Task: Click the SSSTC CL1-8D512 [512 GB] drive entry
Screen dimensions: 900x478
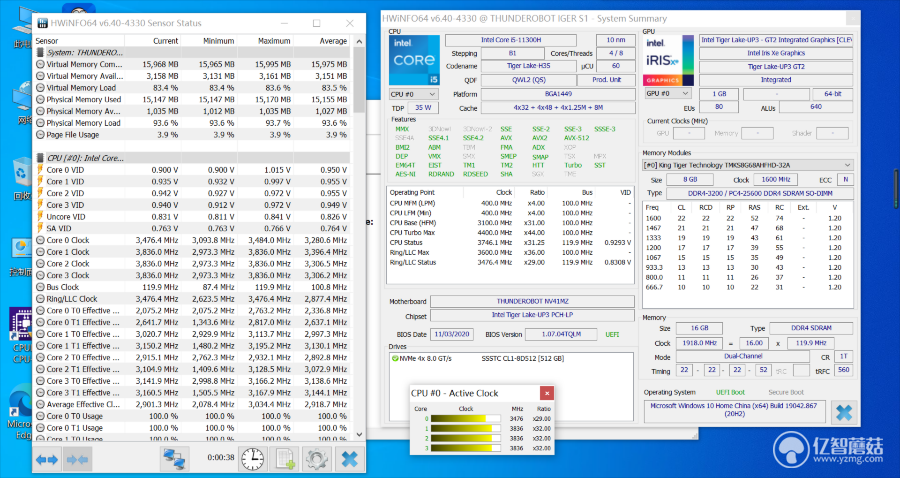Action: point(522,359)
